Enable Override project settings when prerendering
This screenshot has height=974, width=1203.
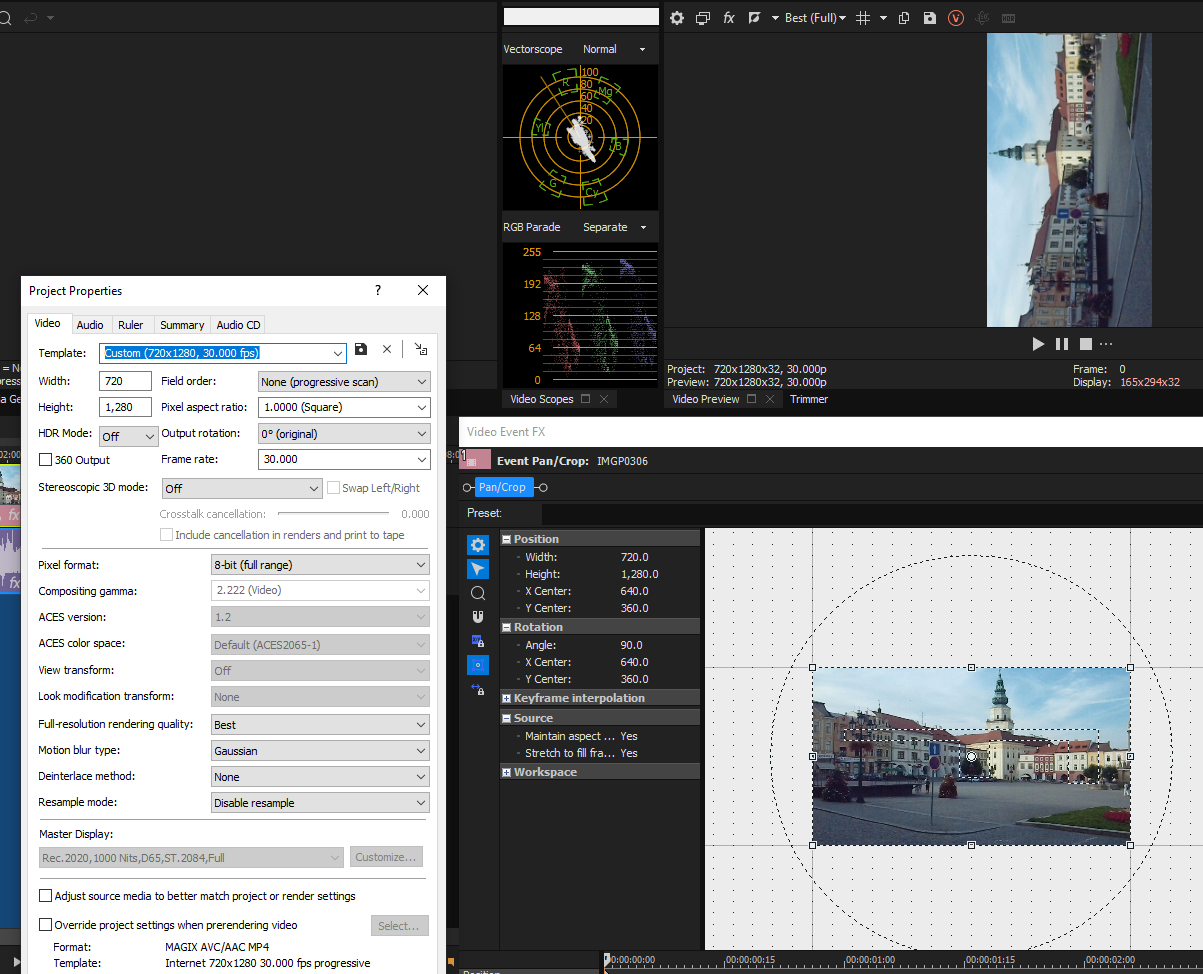click(46, 925)
